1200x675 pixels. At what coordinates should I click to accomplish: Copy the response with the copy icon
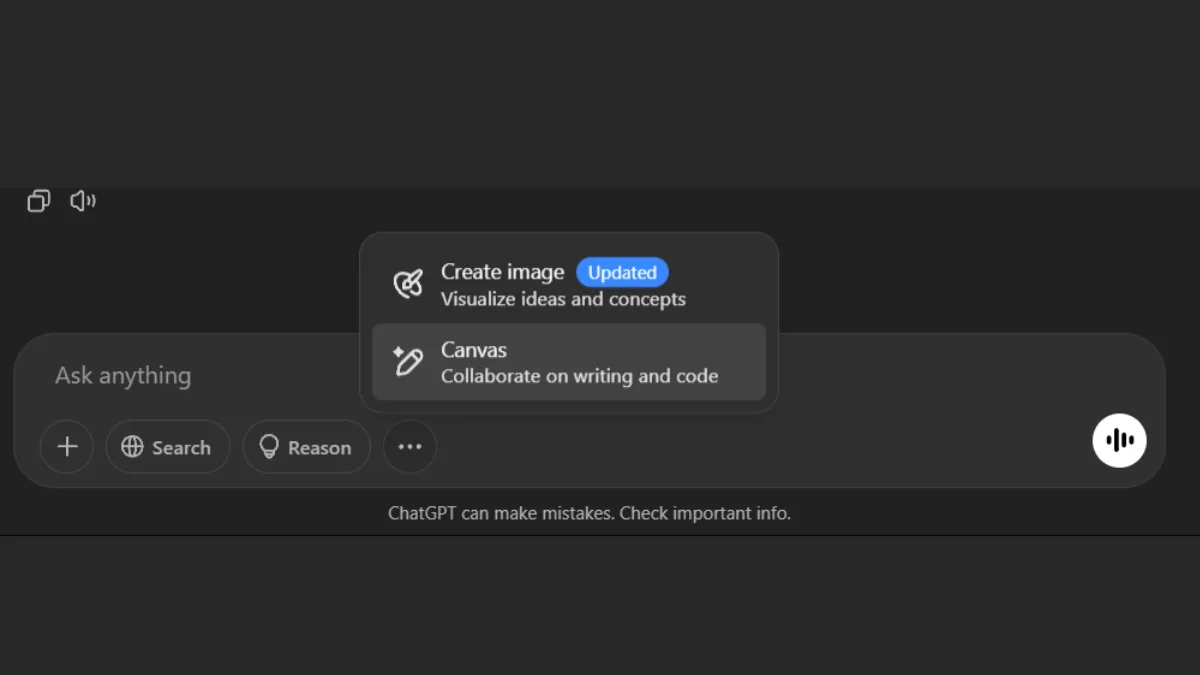(38, 201)
